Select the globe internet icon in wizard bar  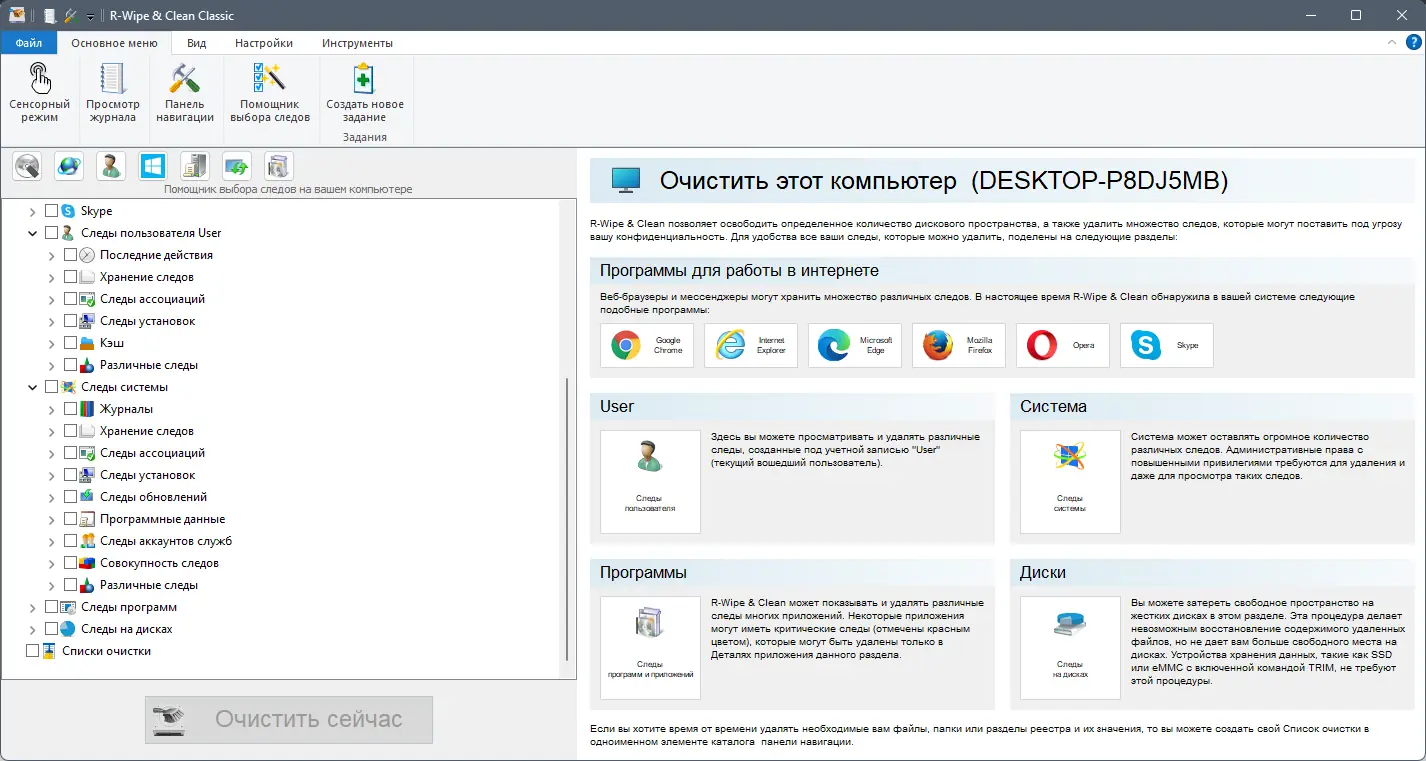[x=68, y=165]
